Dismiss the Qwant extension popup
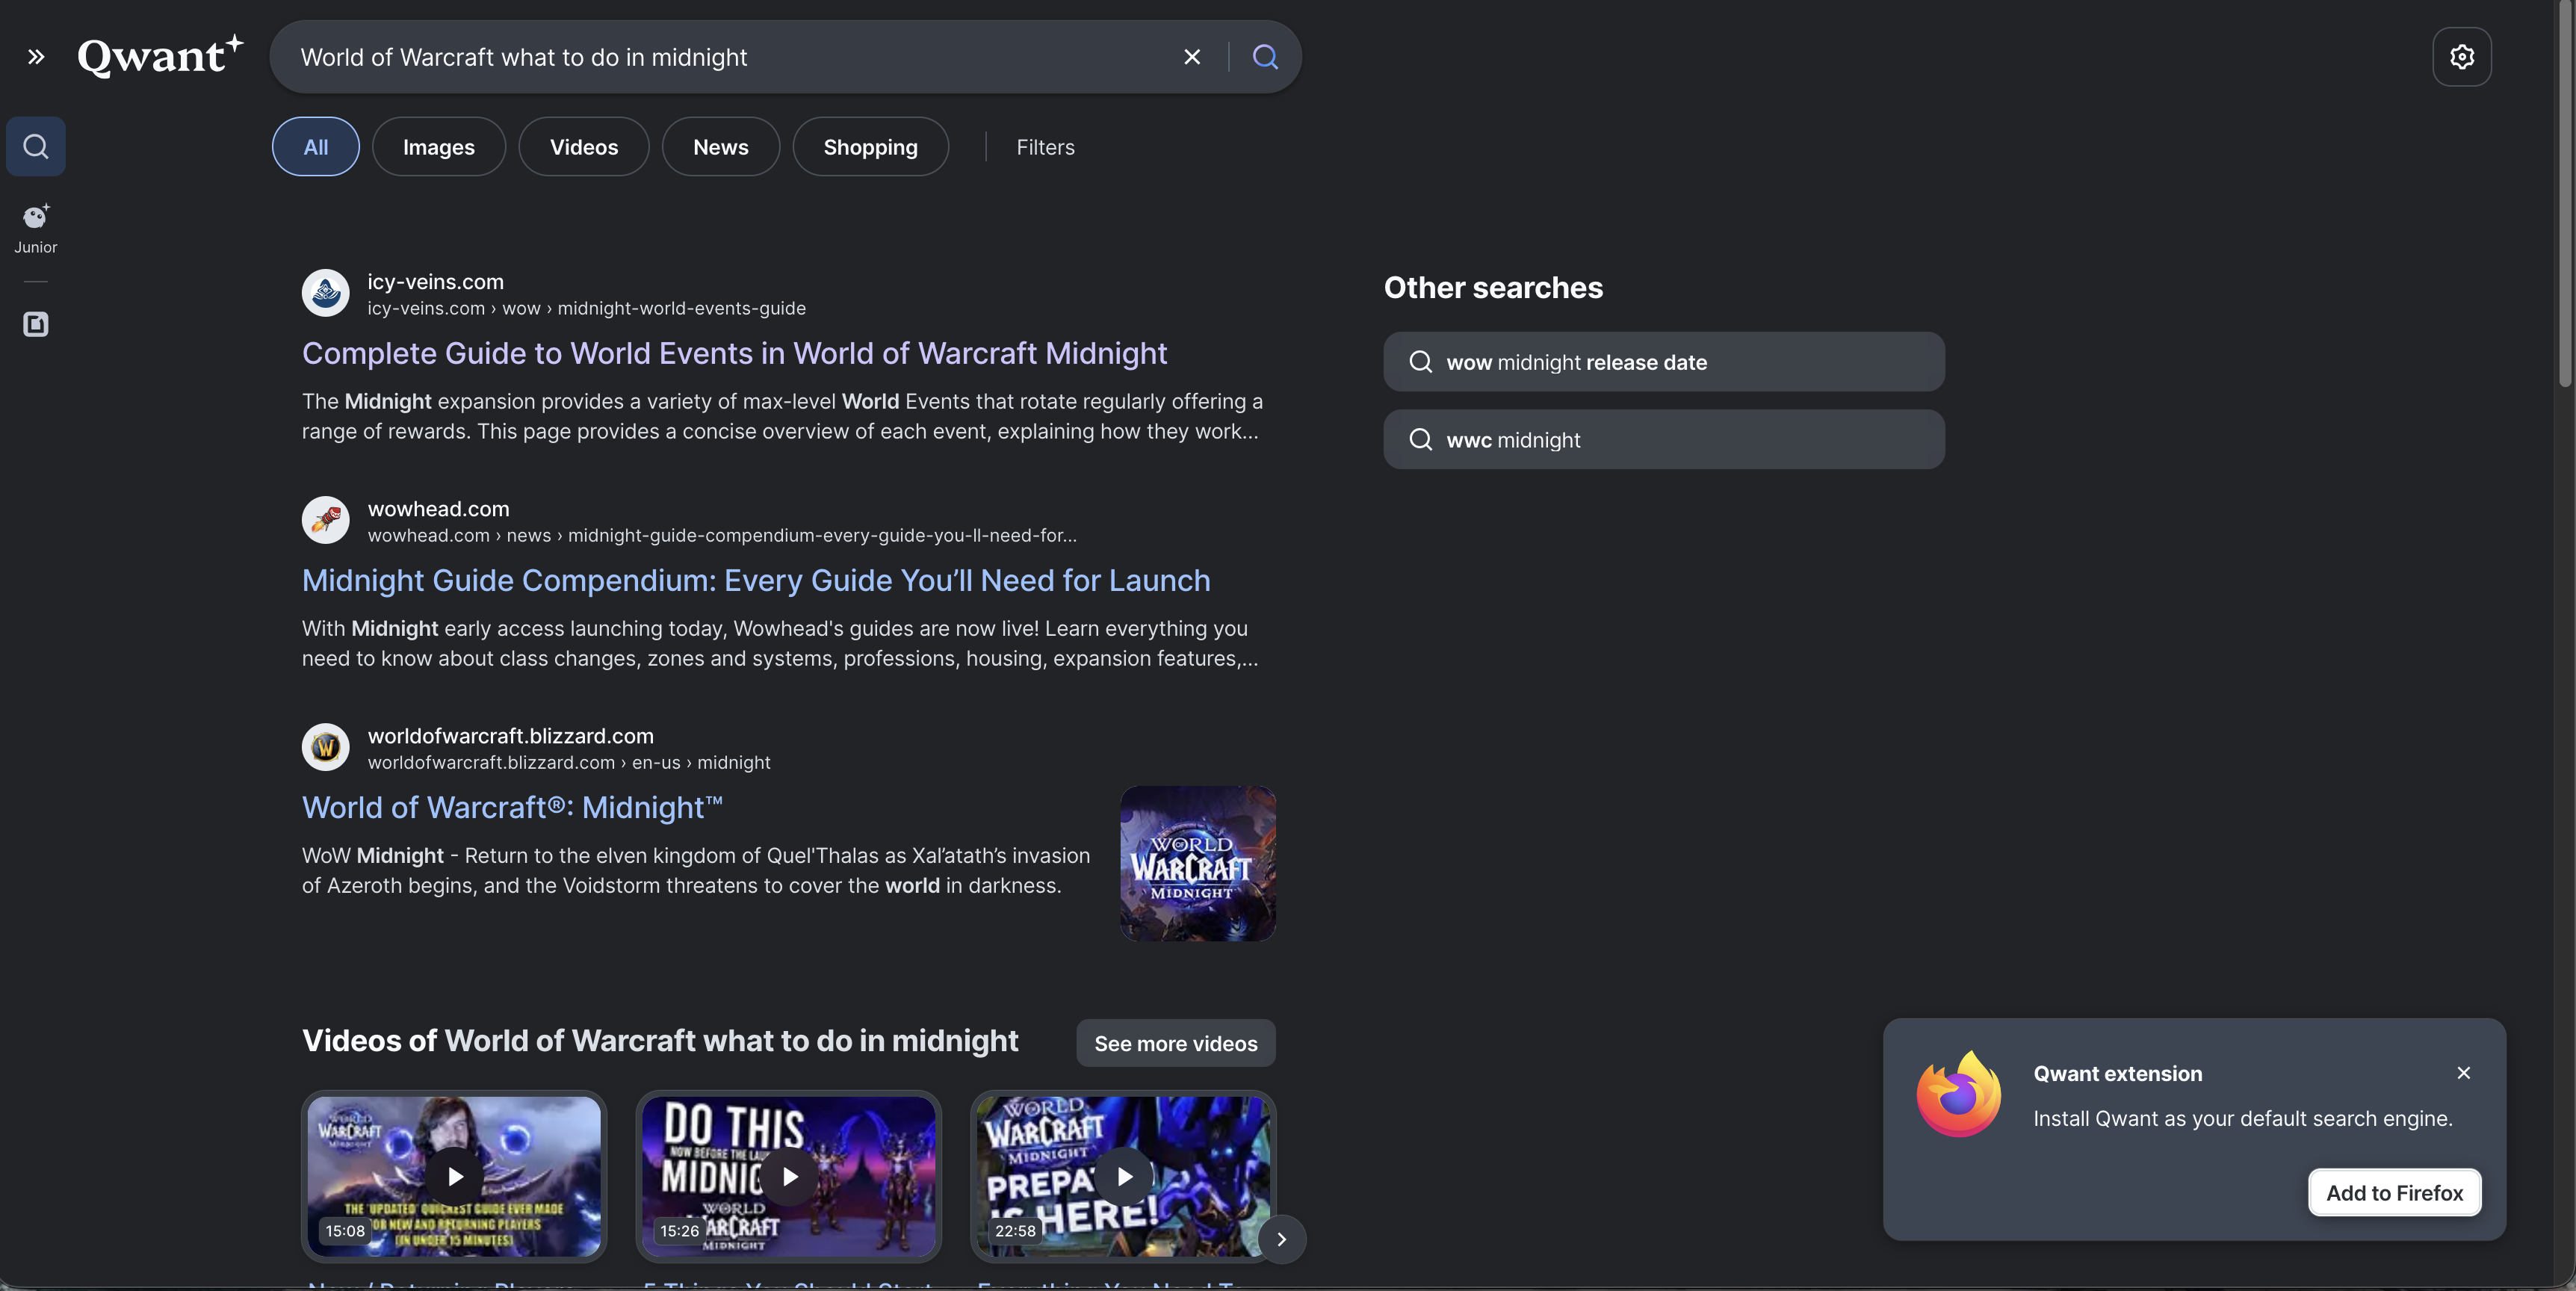2576x1291 pixels. coord(2464,1073)
